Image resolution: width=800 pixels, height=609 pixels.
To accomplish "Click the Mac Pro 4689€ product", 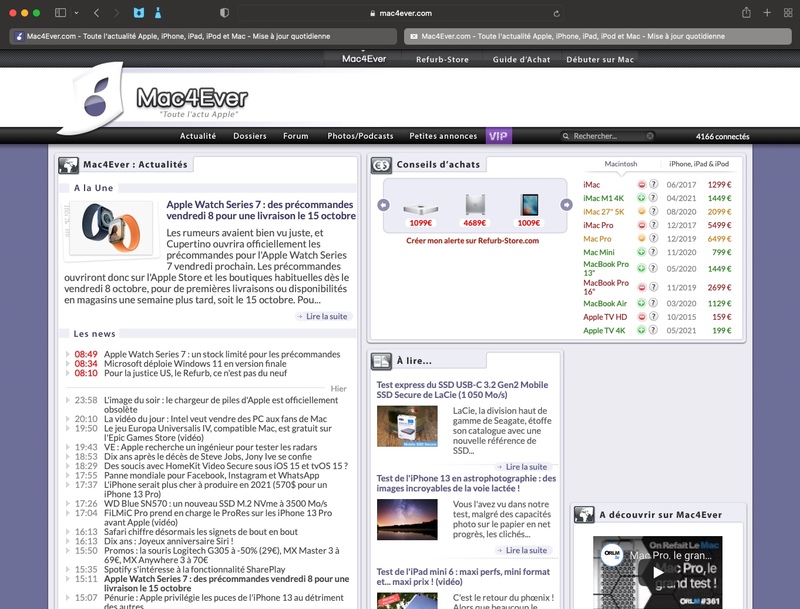I will pyautogui.click(x=474, y=211).
